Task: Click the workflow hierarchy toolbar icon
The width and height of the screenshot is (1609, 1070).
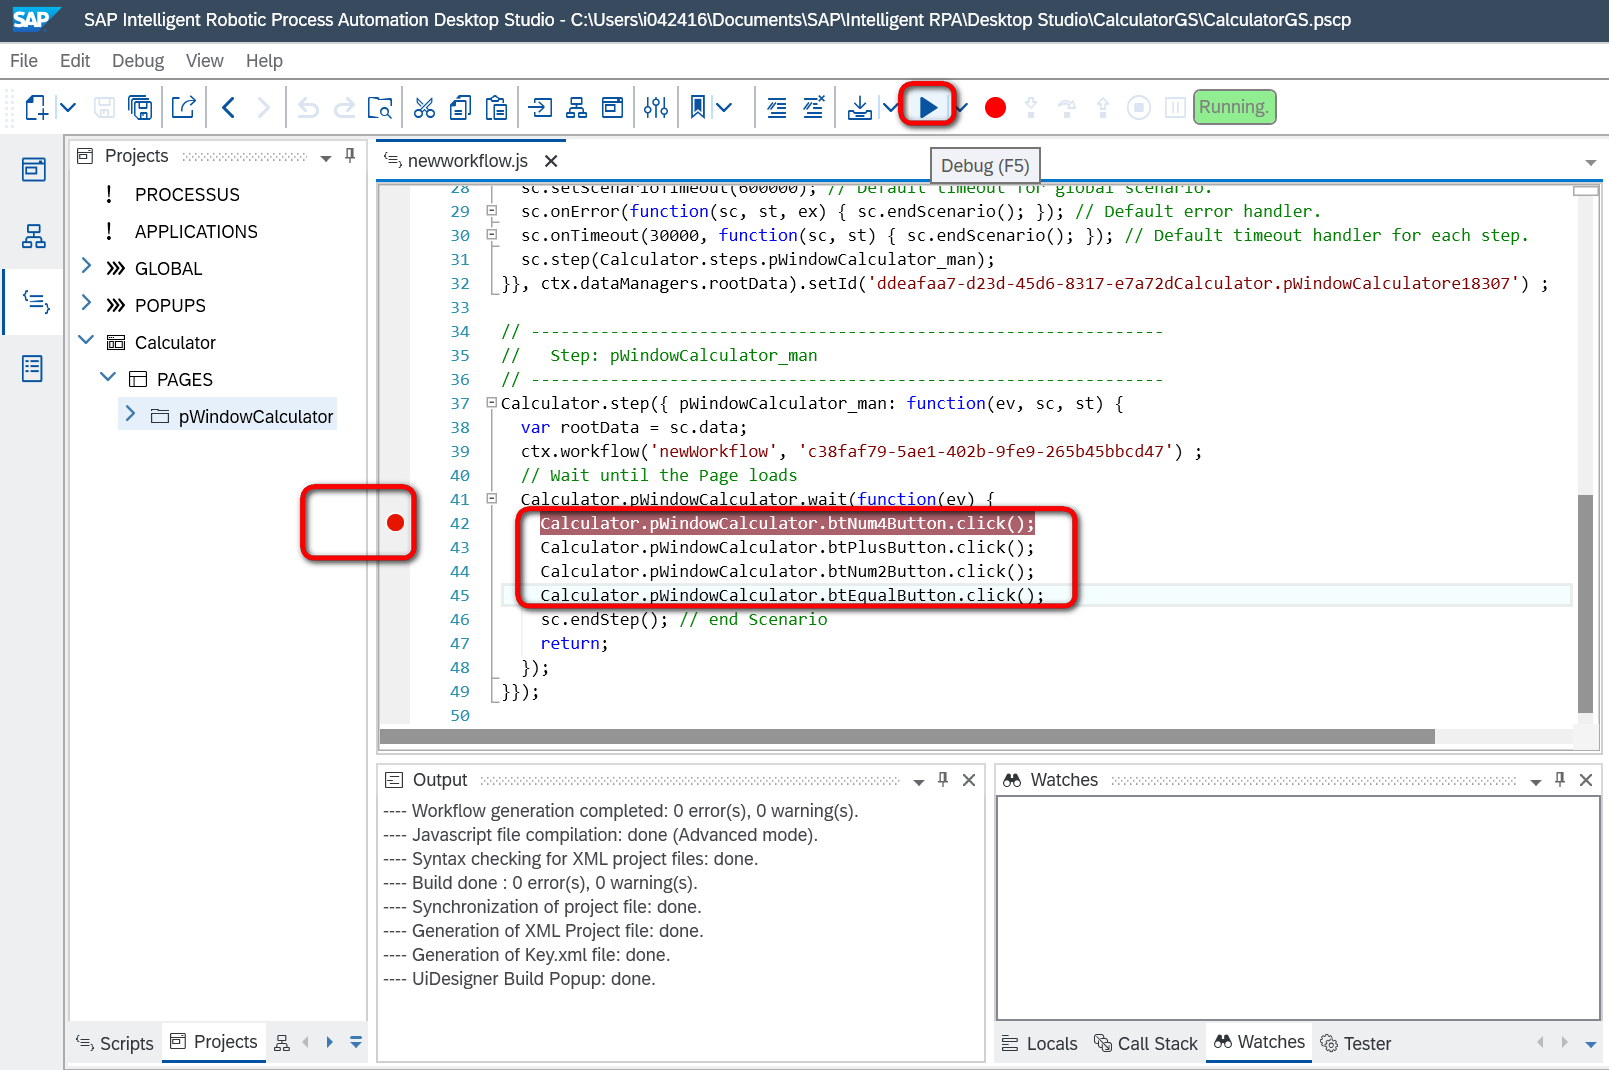Action: tap(577, 107)
